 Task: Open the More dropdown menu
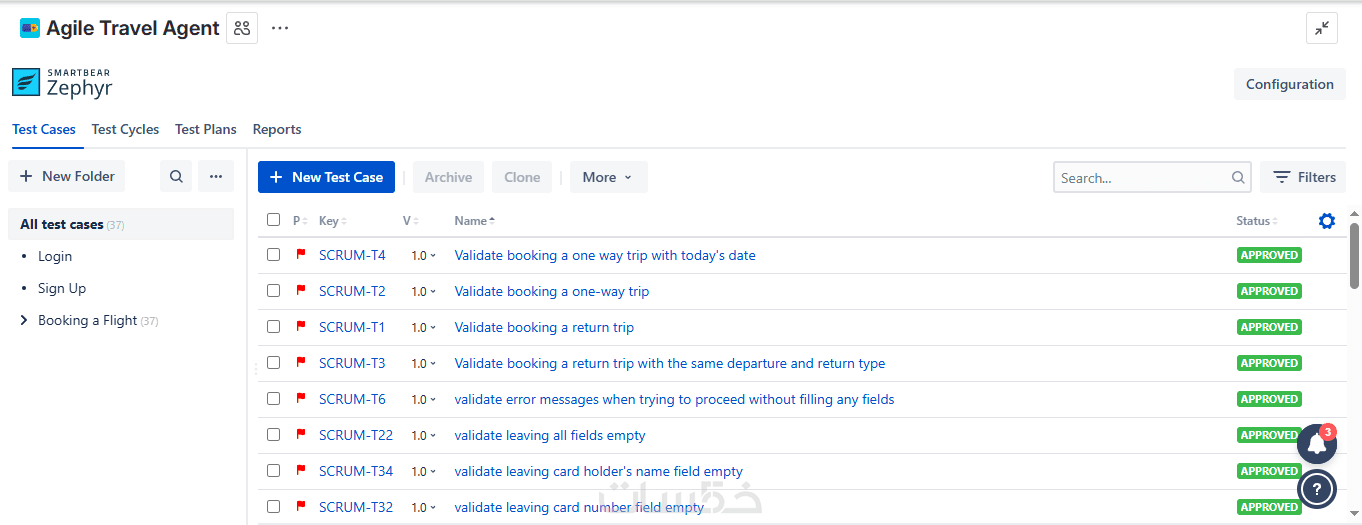[x=608, y=177]
